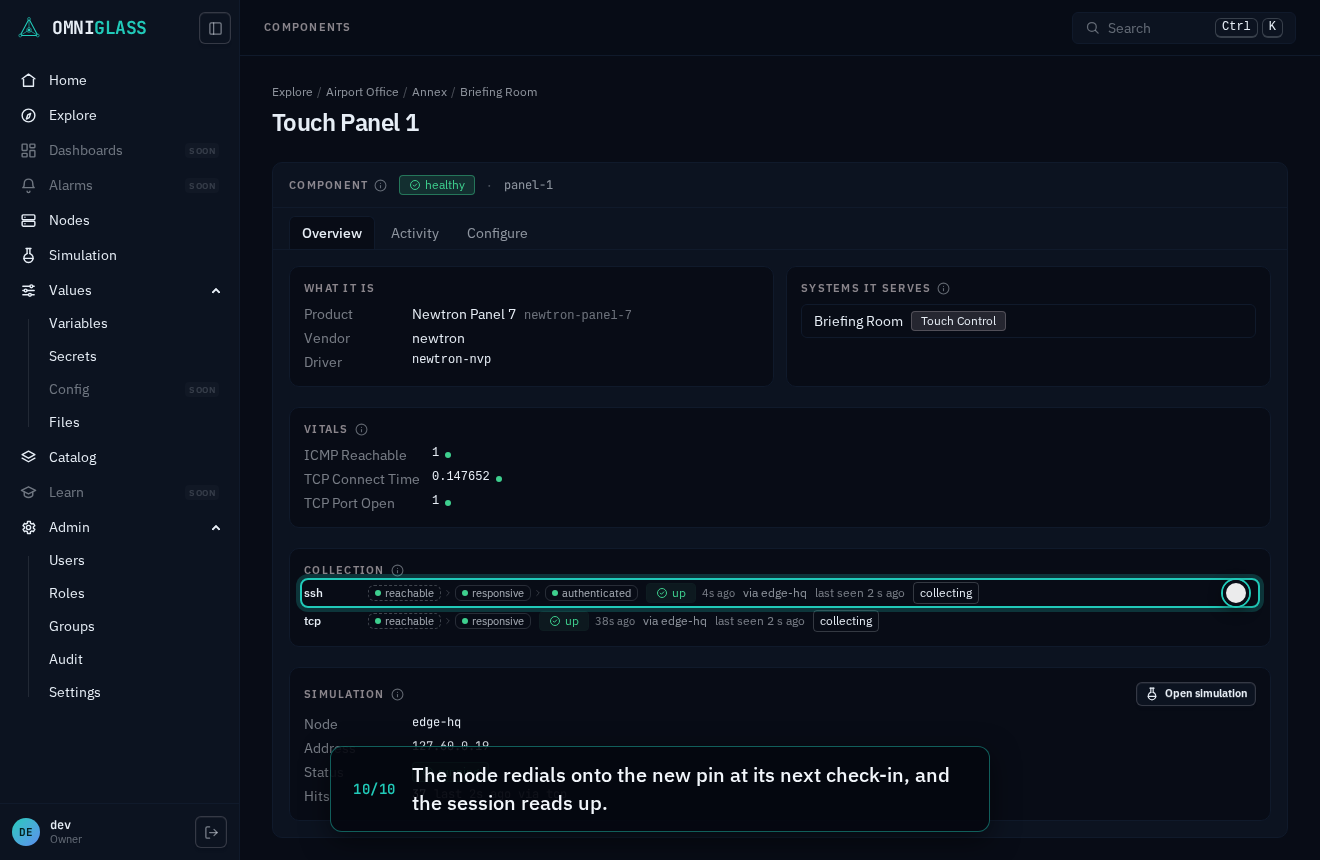
Task: Show info icon beside Collection
Action: (x=397, y=570)
